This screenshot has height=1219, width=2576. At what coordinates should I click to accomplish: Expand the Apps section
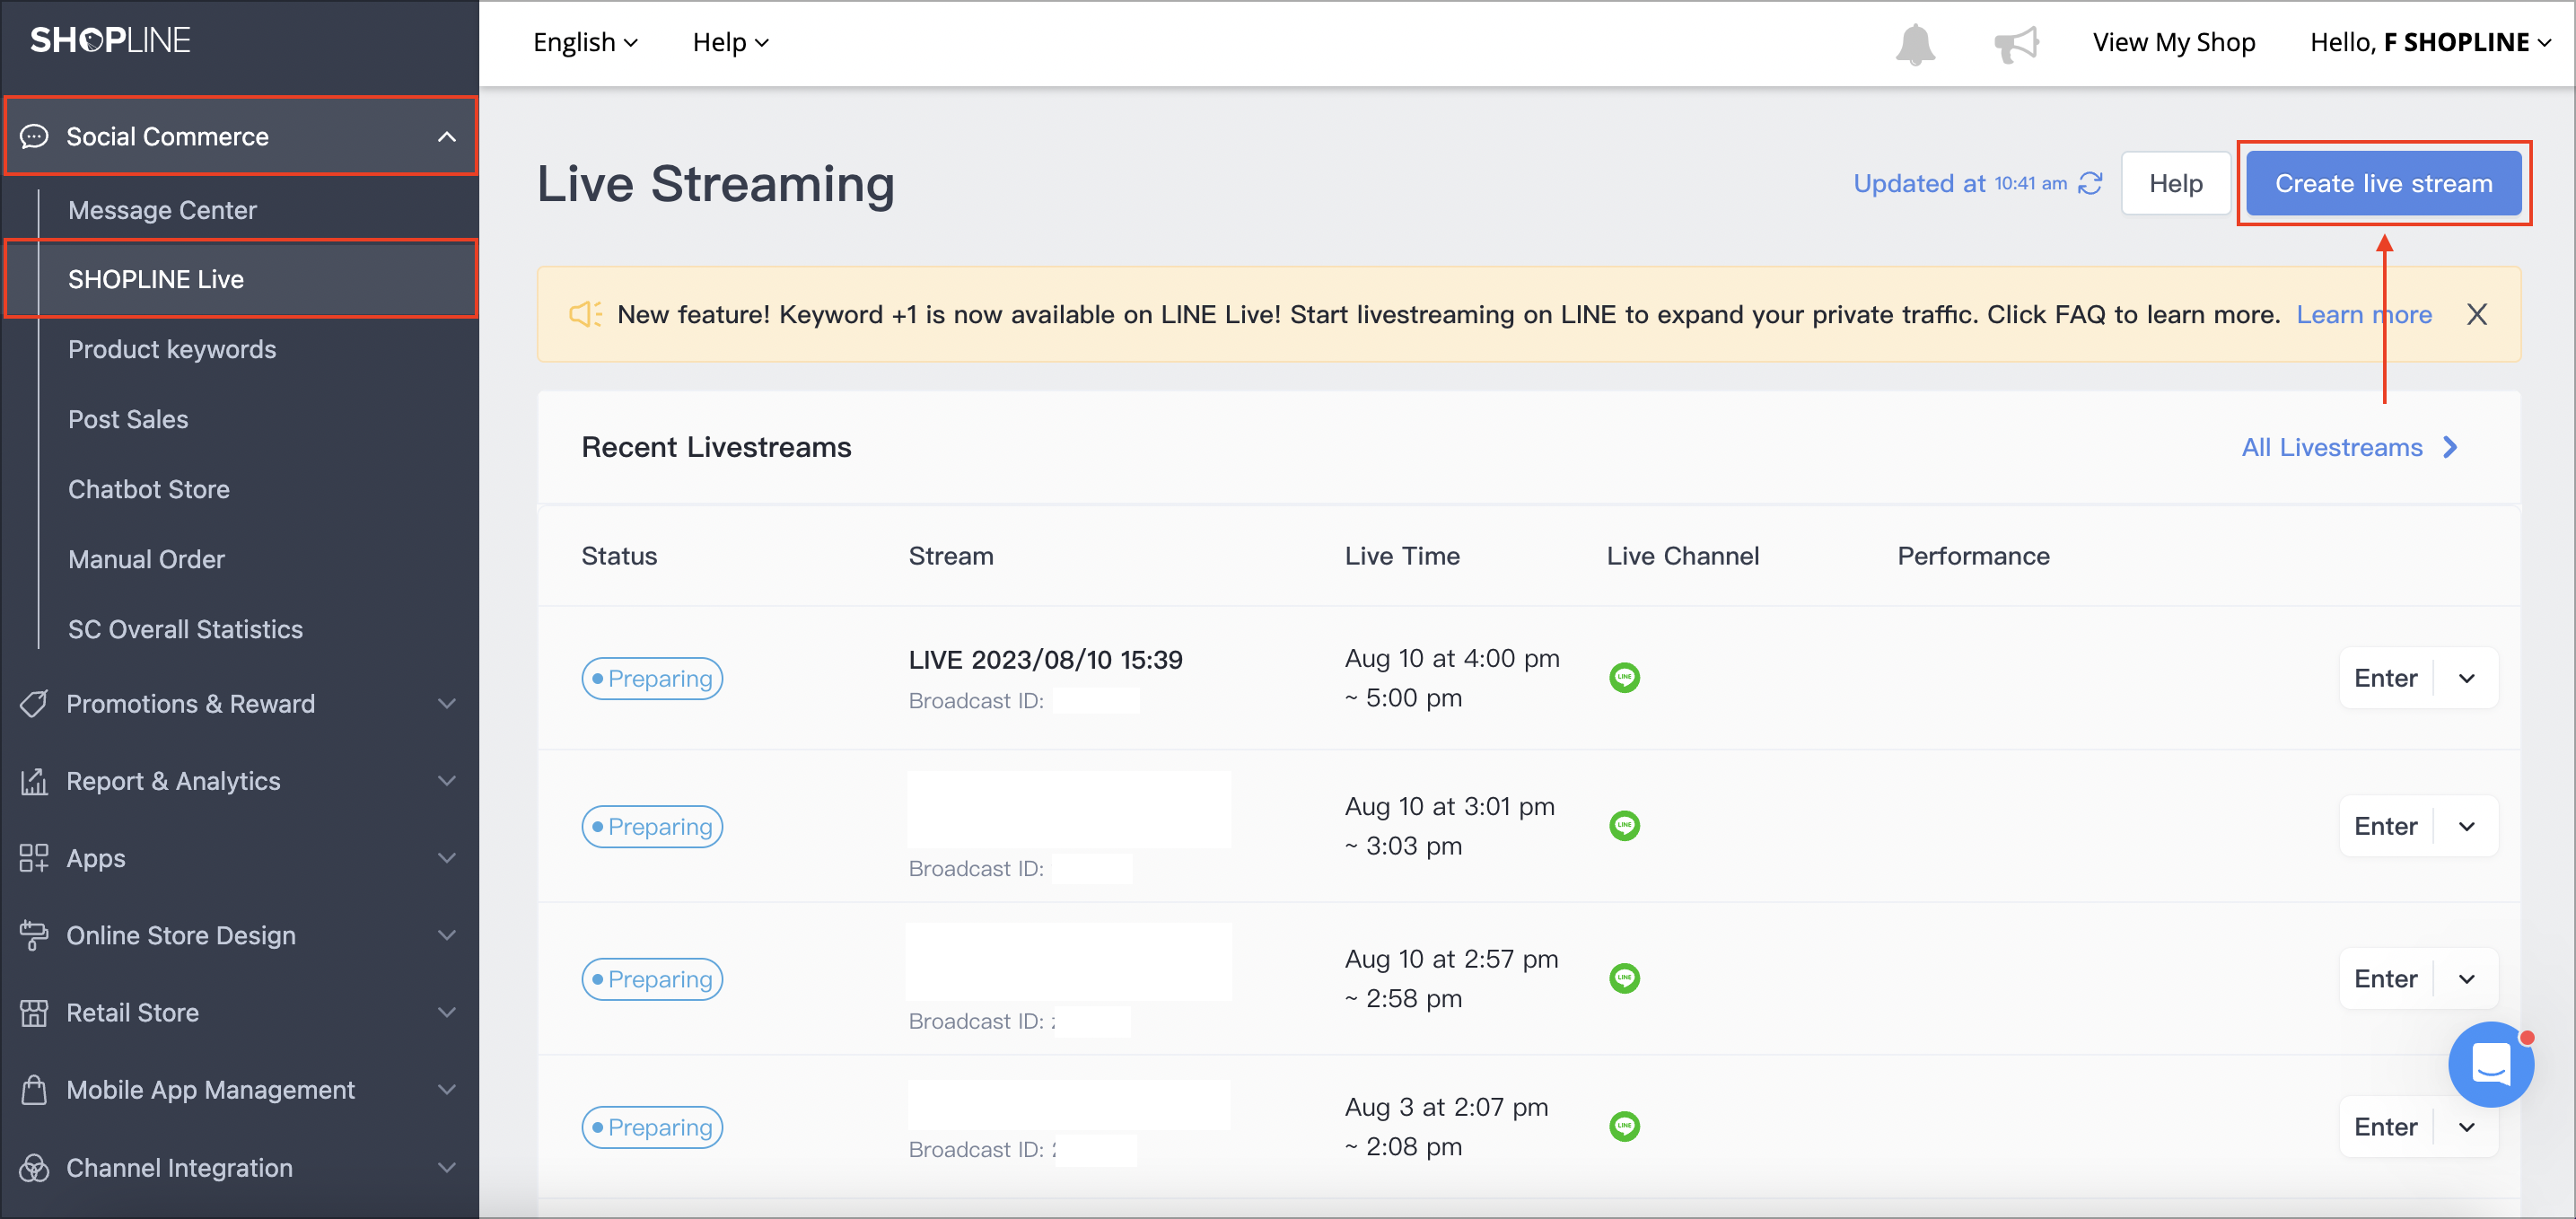point(447,858)
